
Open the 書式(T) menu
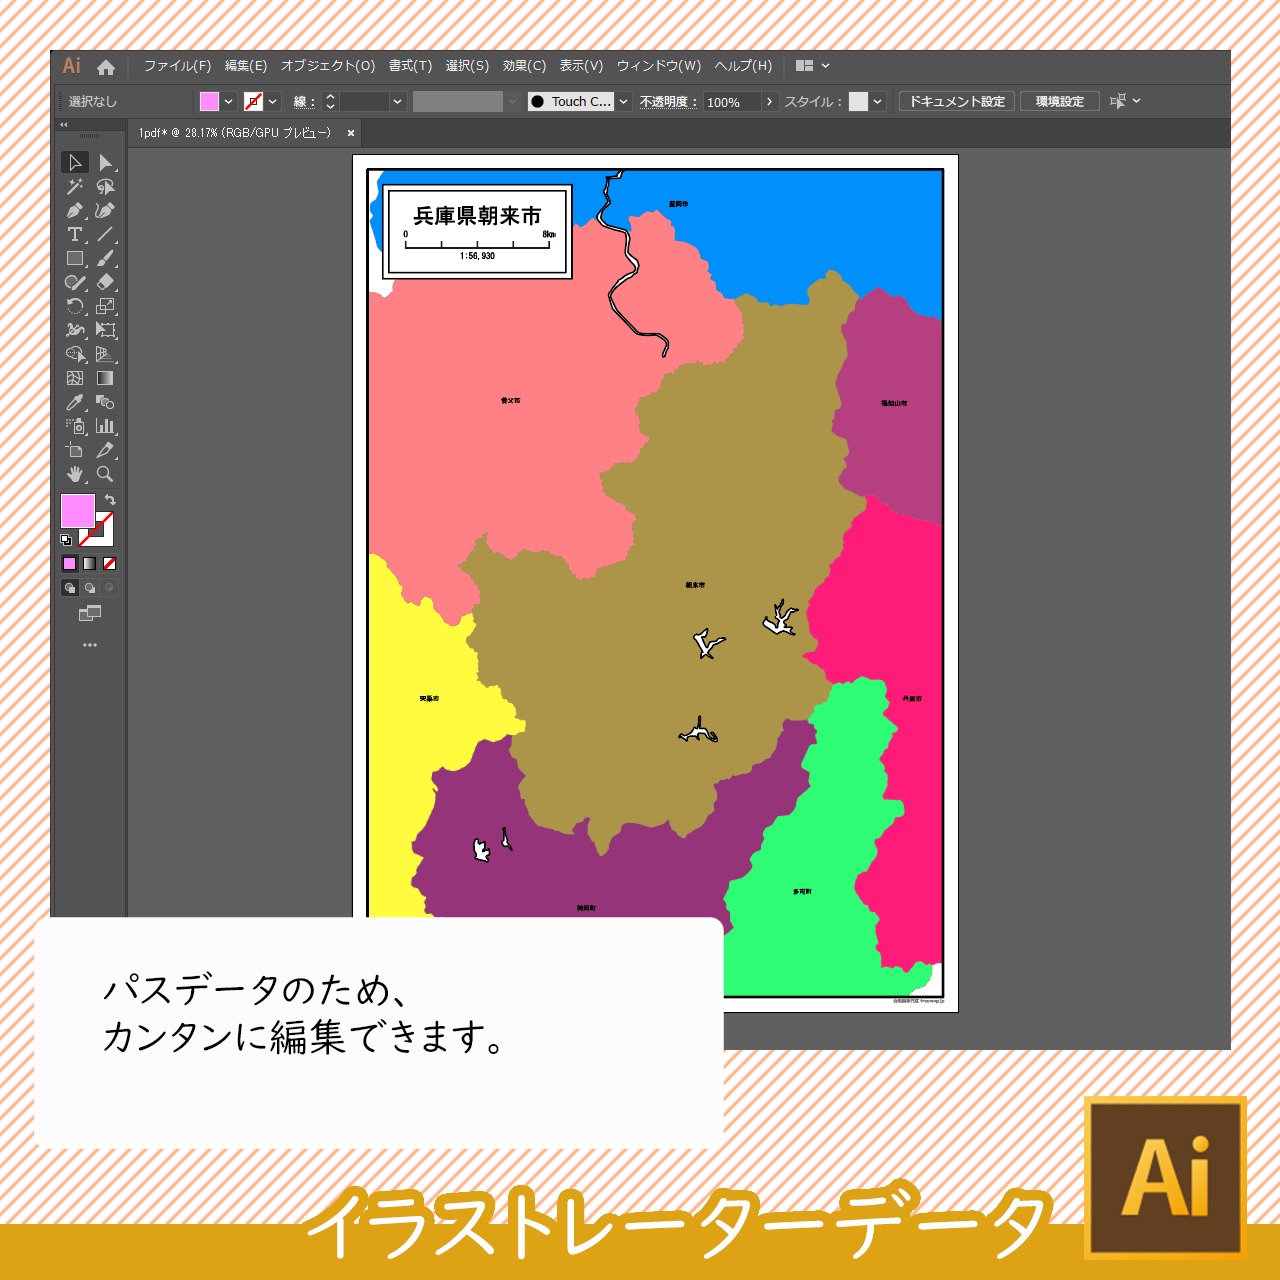(x=410, y=66)
